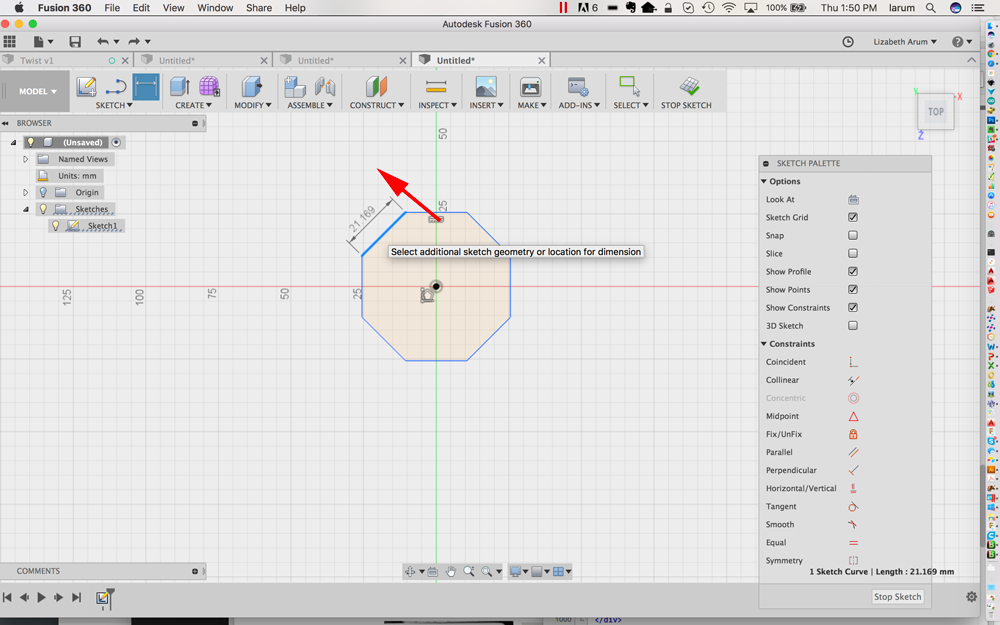Open the ASSEMBLE dropdown menu
This screenshot has width=1000, height=625.
[x=310, y=105]
